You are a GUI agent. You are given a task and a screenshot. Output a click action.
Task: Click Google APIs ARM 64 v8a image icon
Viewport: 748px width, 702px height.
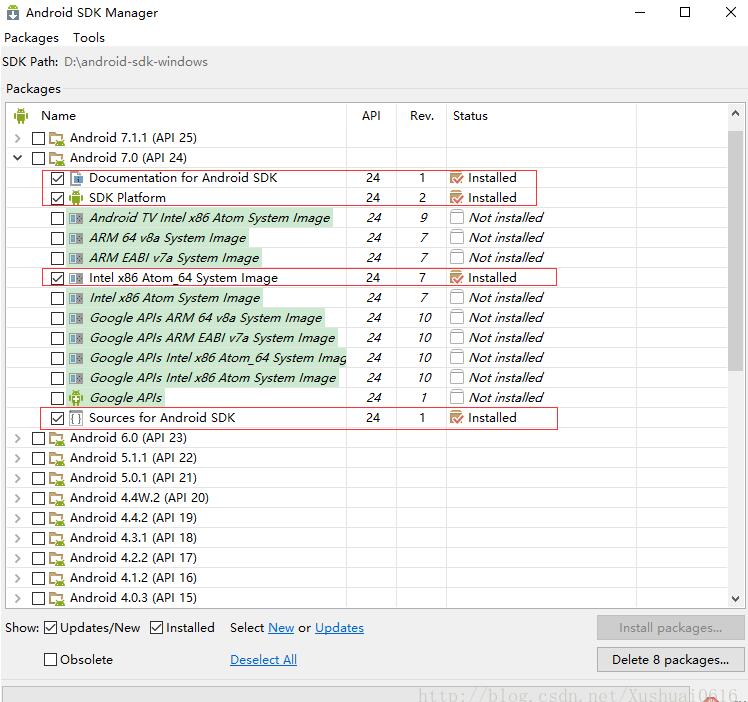tap(76, 319)
